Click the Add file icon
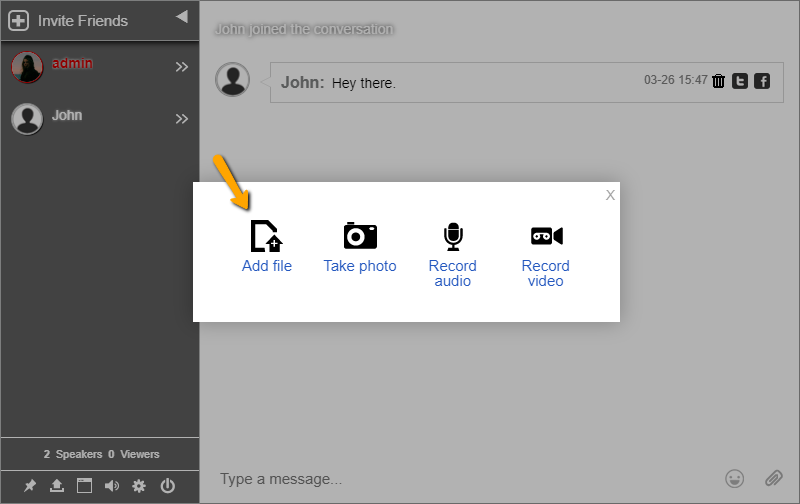This screenshot has width=800, height=504. (x=266, y=237)
